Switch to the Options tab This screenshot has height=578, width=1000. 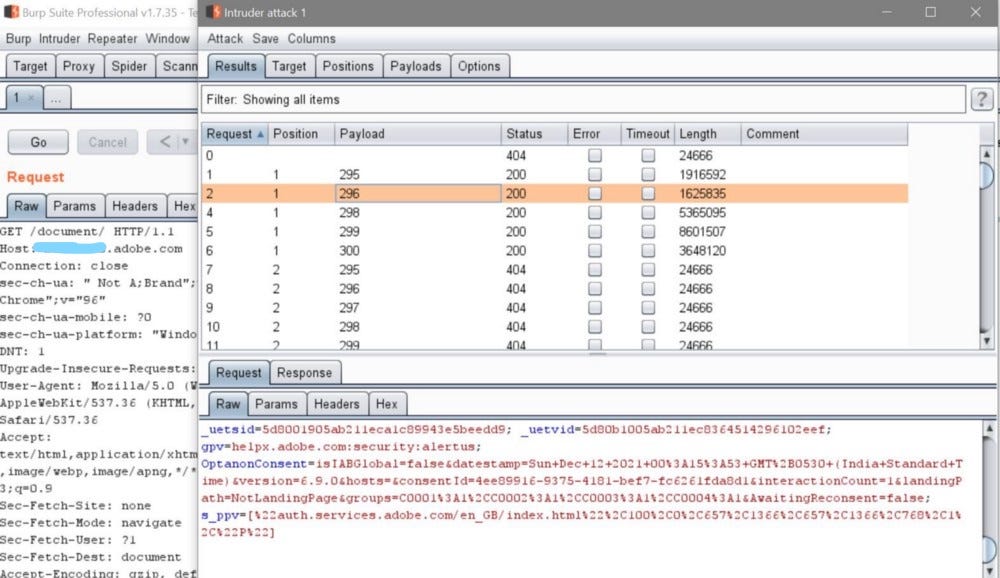point(479,66)
